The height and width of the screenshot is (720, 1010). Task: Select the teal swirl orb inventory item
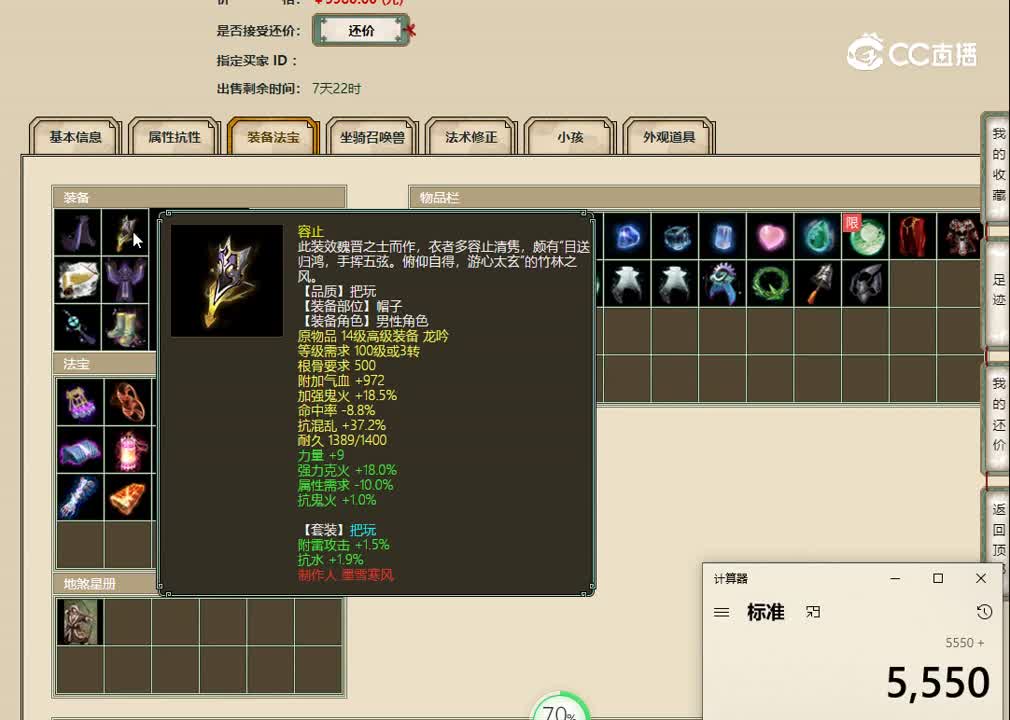click(x=818, y=236)
